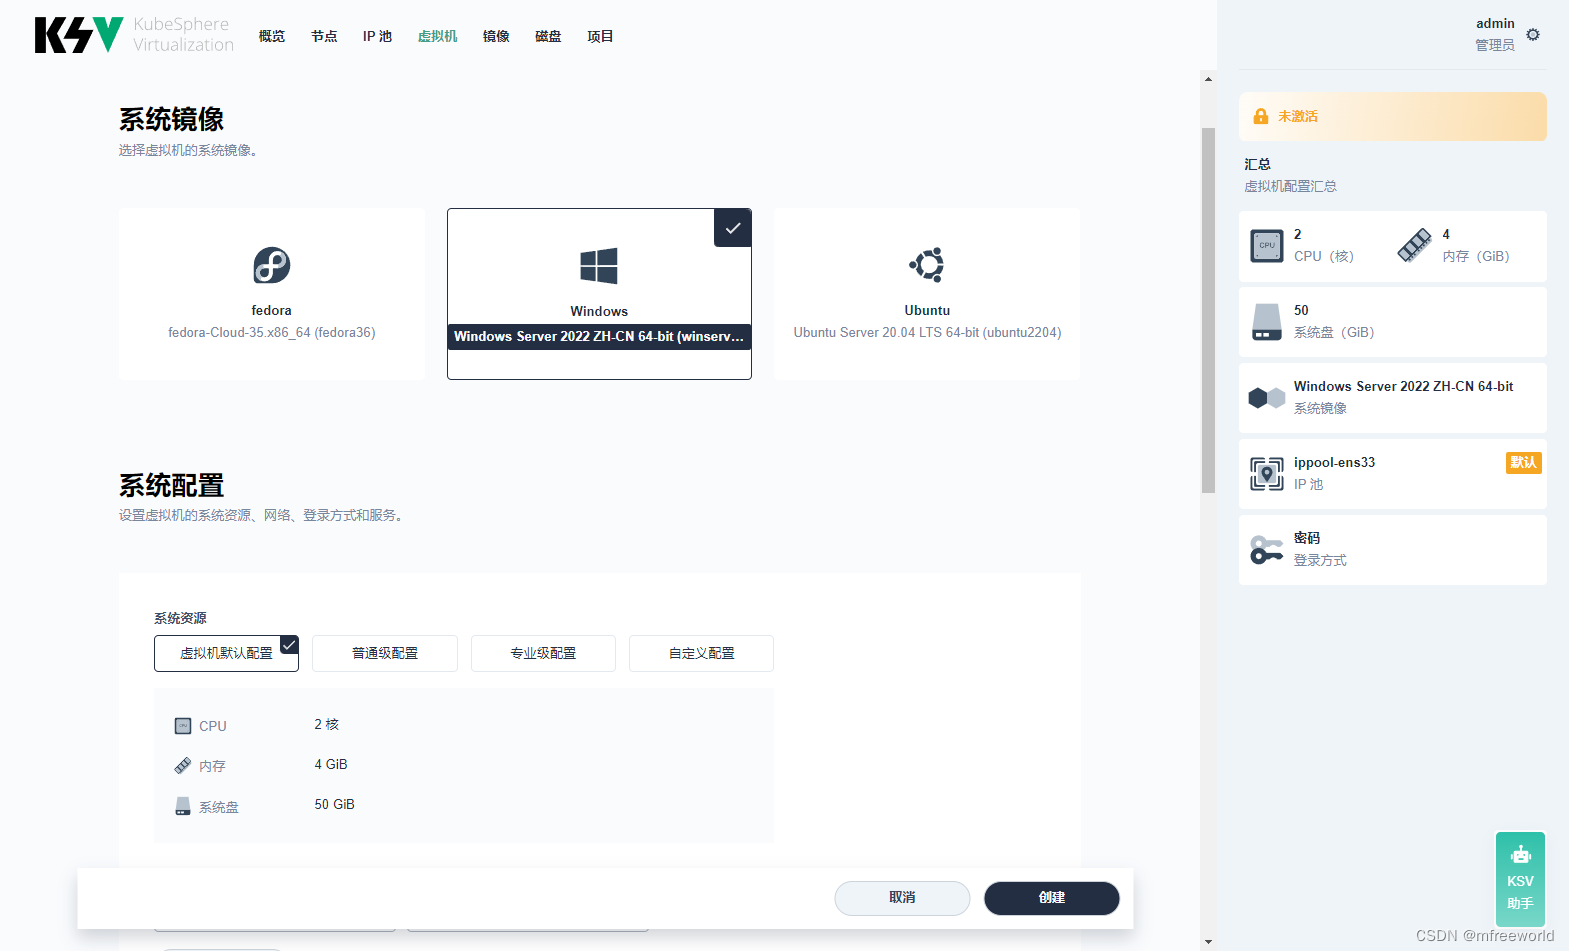This screenshot has width=1569, height=951.
Task: Open the Ubuntu Server 20.04 version selector
Action: click(x=927, y=333)
